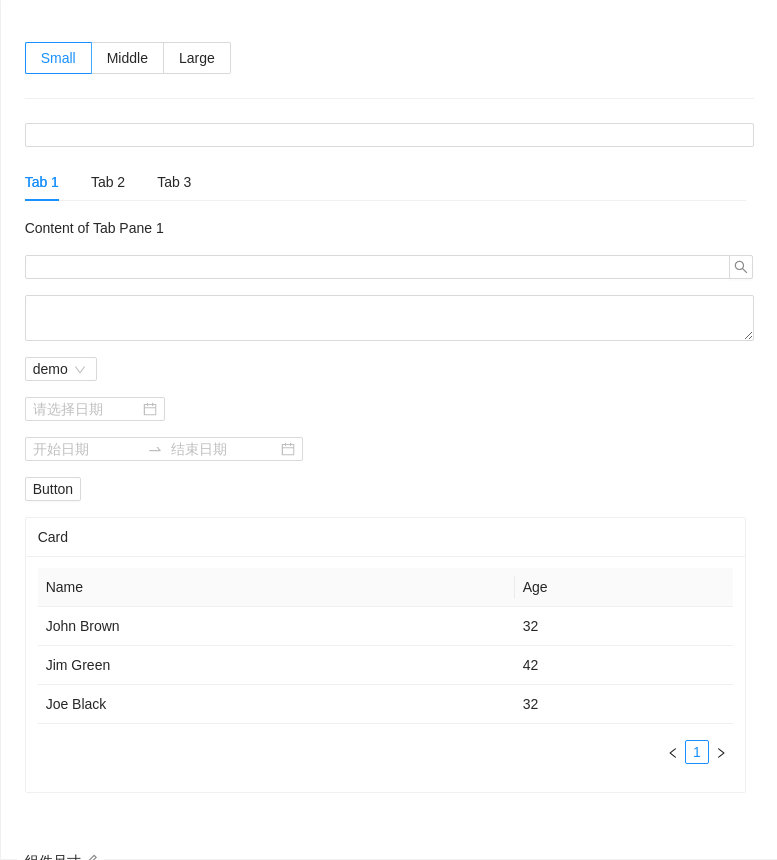Click the previous page arrow in pagination
777x860 pixels.
pyautogui.click(x=672, y=752)
